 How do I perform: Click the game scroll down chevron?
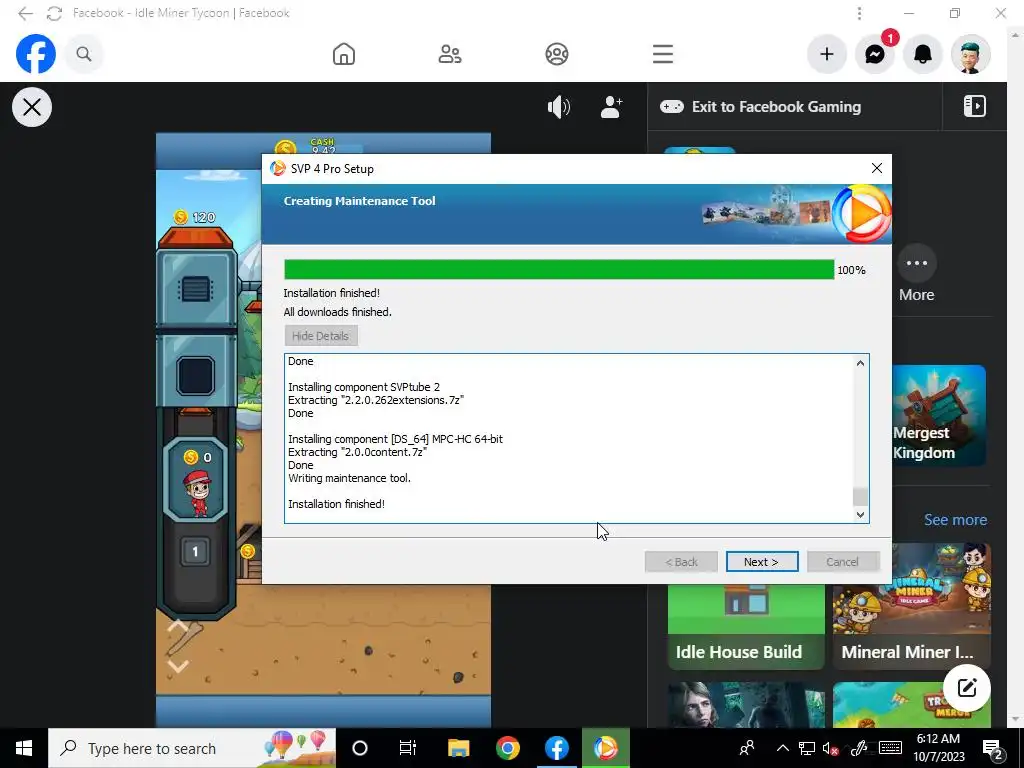[178, 665]
